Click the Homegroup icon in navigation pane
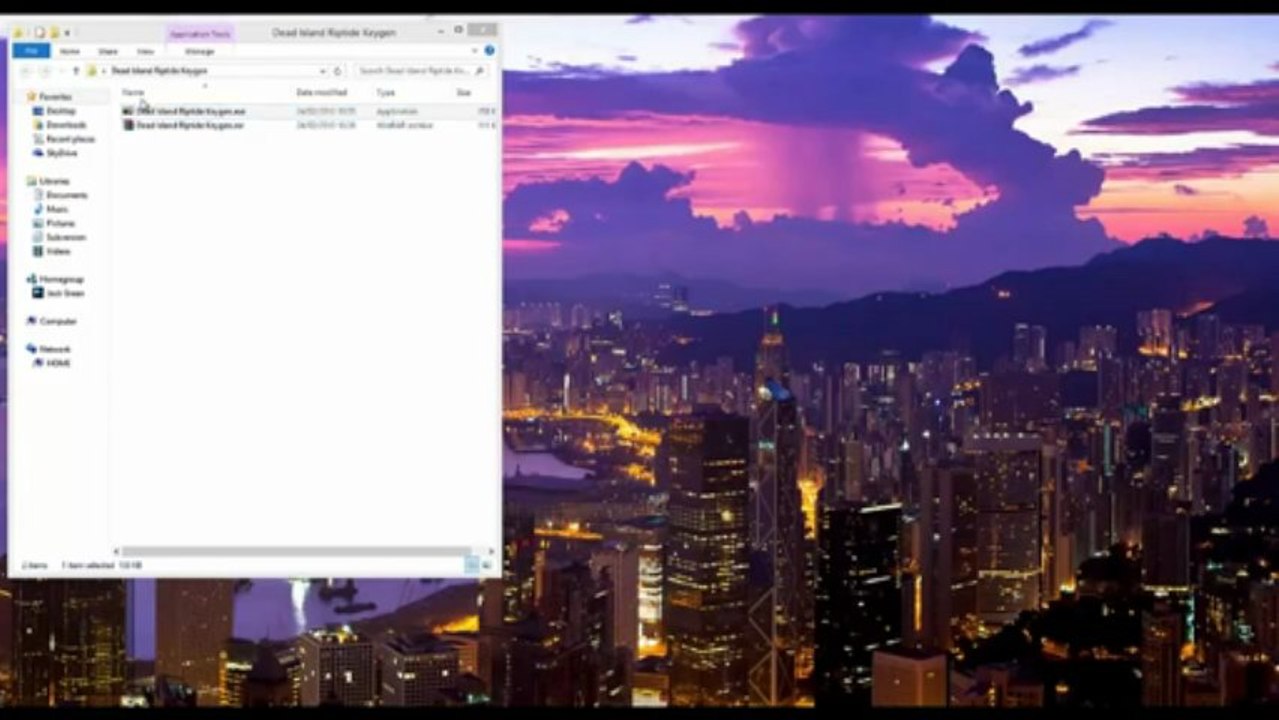Viewport: 1279px width, 720px height. click(32, 279)
